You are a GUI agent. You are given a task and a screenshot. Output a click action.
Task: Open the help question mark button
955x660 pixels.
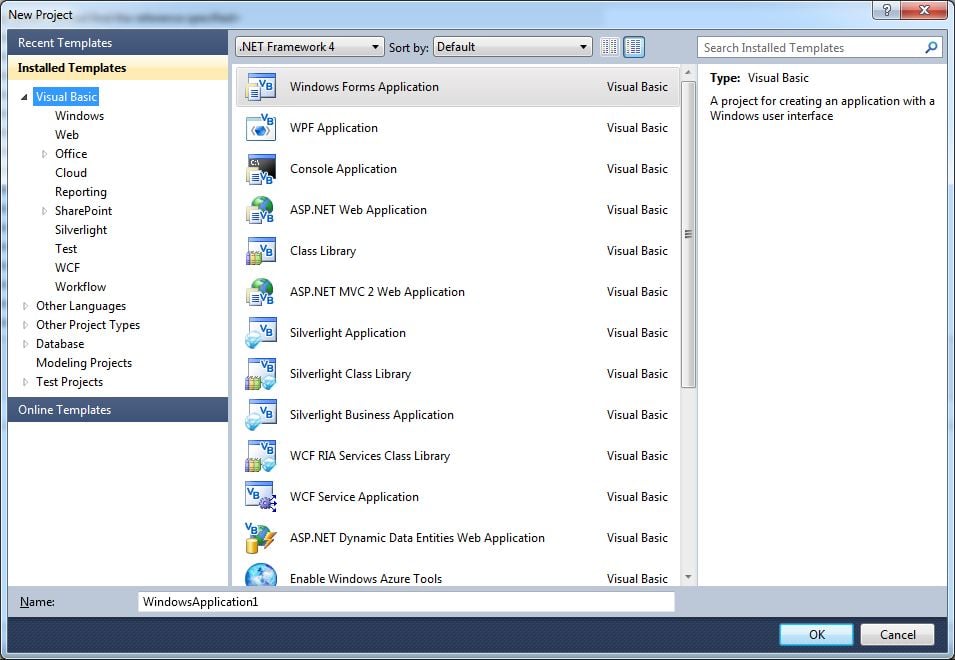point(886,10)
